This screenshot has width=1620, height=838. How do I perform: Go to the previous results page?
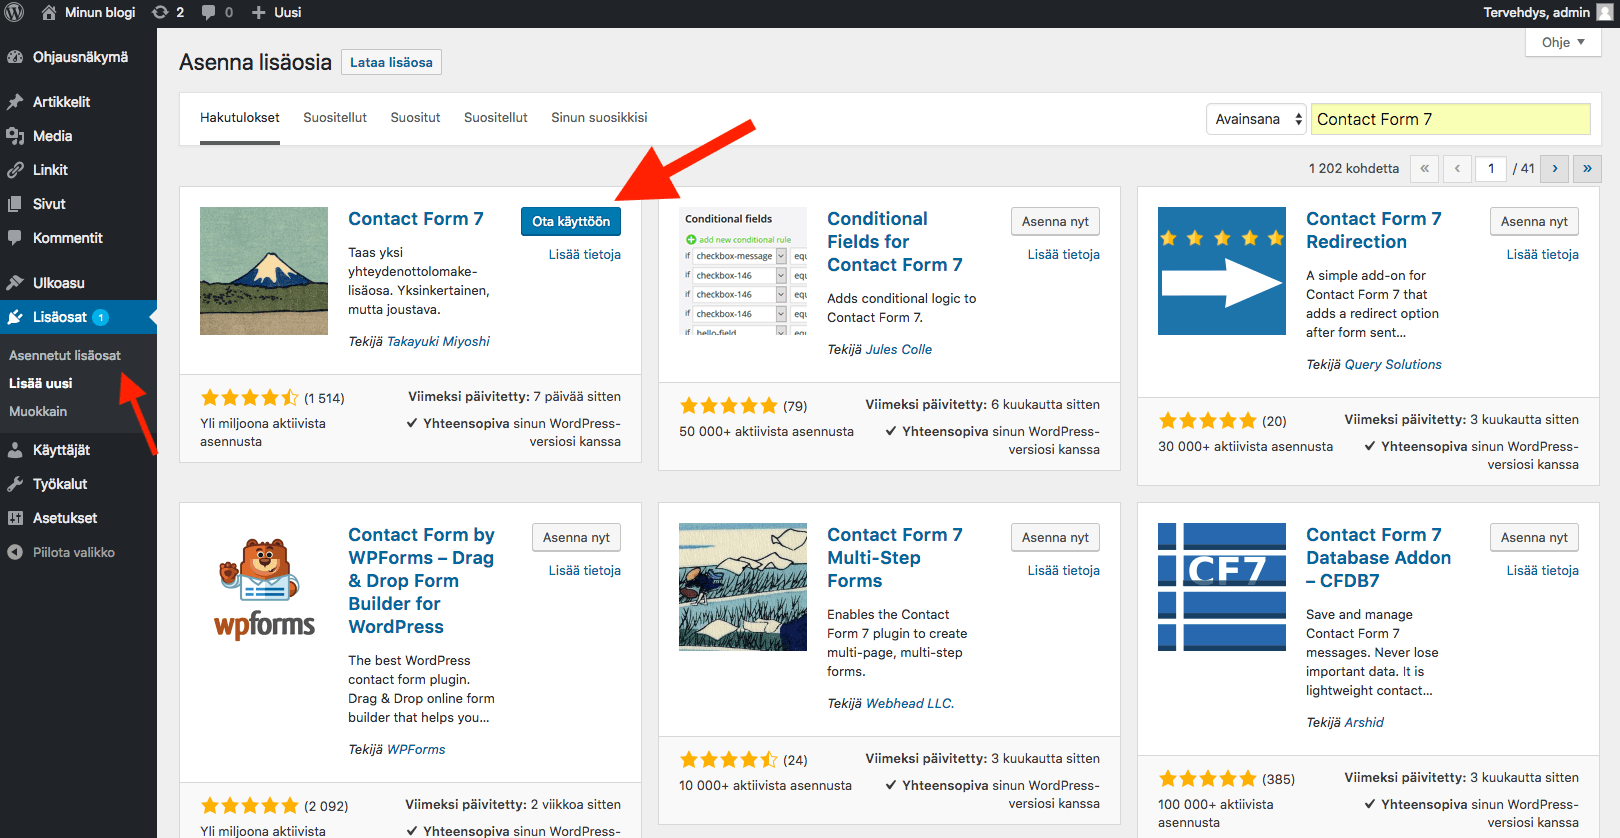[x=1457, y=168]
